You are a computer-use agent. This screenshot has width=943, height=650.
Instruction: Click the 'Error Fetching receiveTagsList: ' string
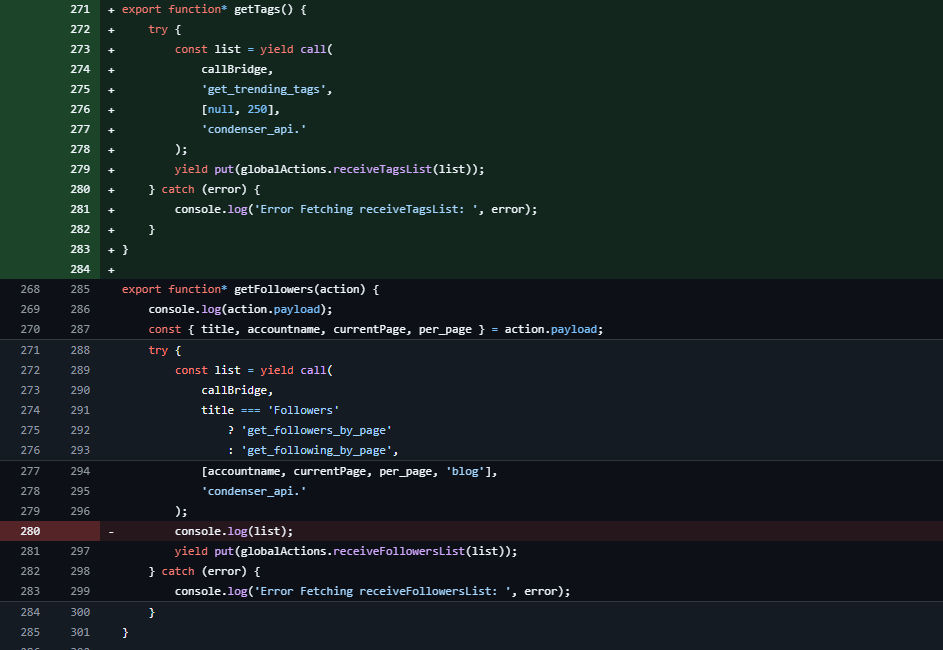366,209
